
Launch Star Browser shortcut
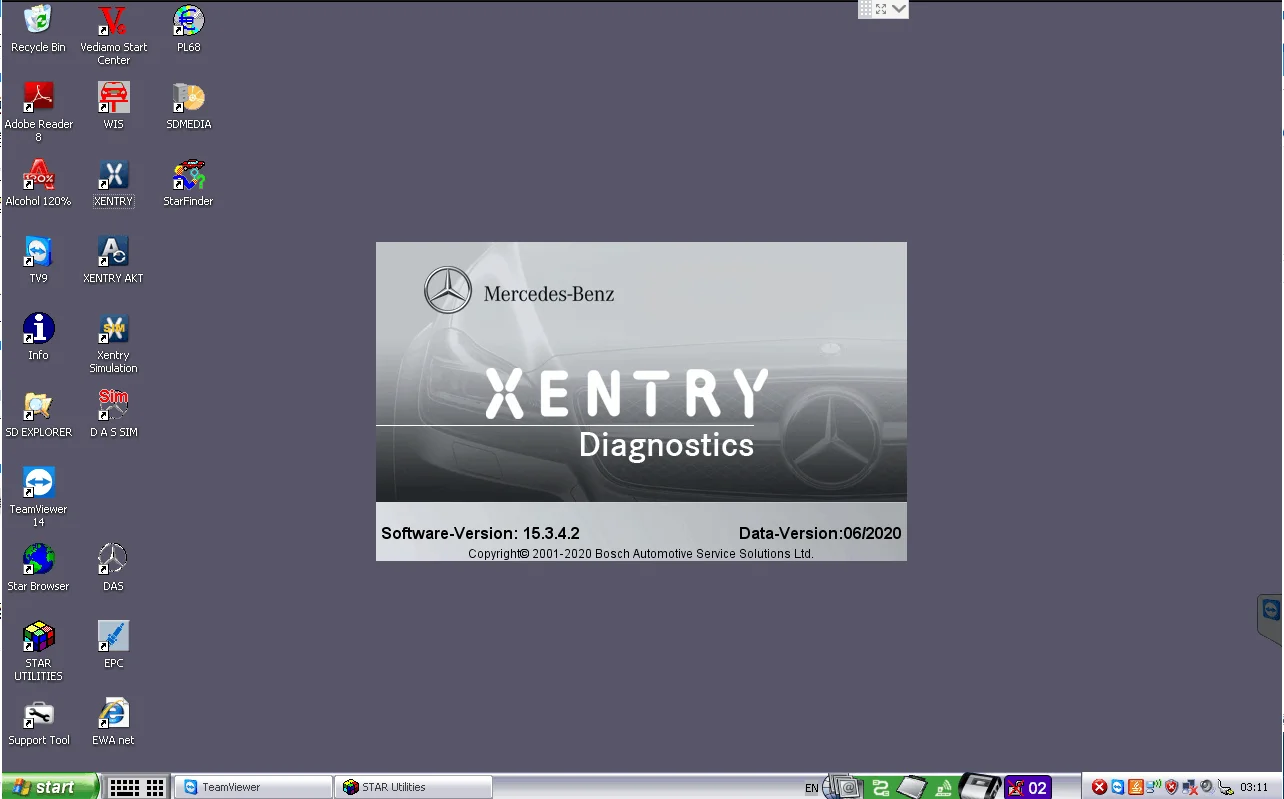(x=38, y=568)
